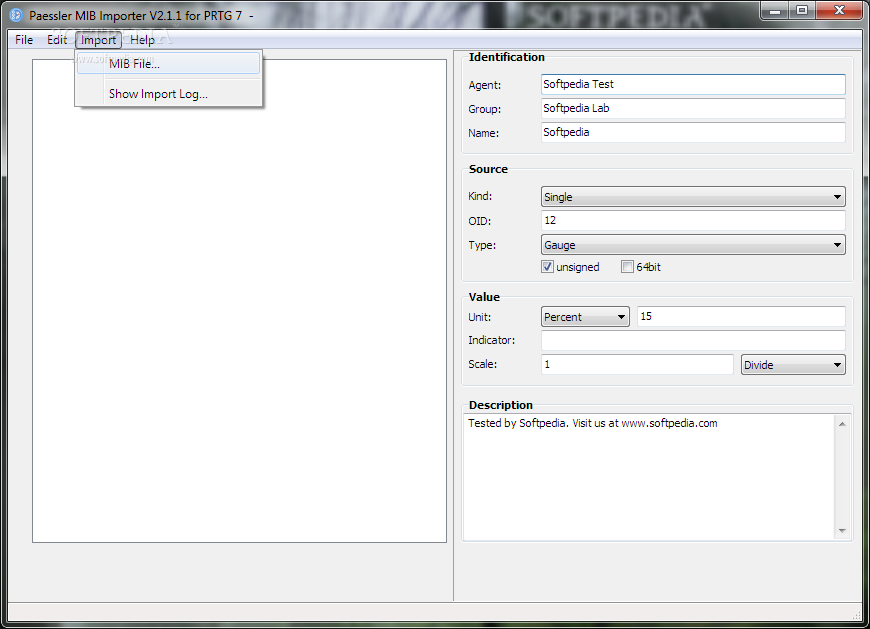This screenshot has width=870, height=629.
Task: Click the empty Indicator field
Action: coord(693,340)
